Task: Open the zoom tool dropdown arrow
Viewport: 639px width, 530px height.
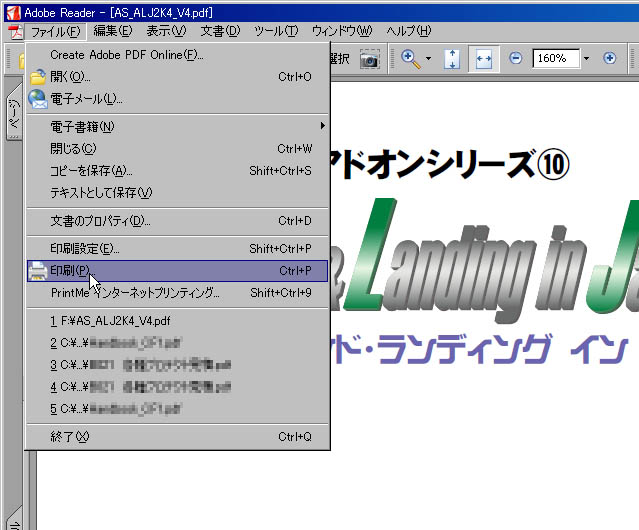Action: coord(428,59)
